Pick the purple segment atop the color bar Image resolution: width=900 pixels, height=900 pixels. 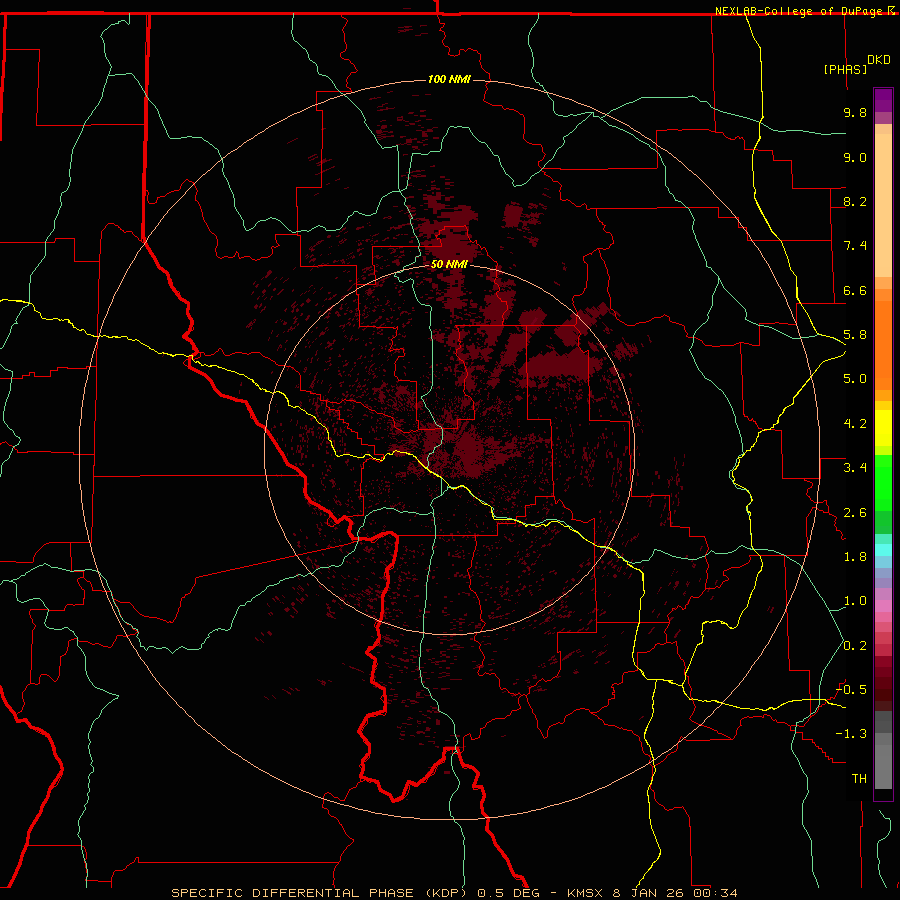[883, 100]
